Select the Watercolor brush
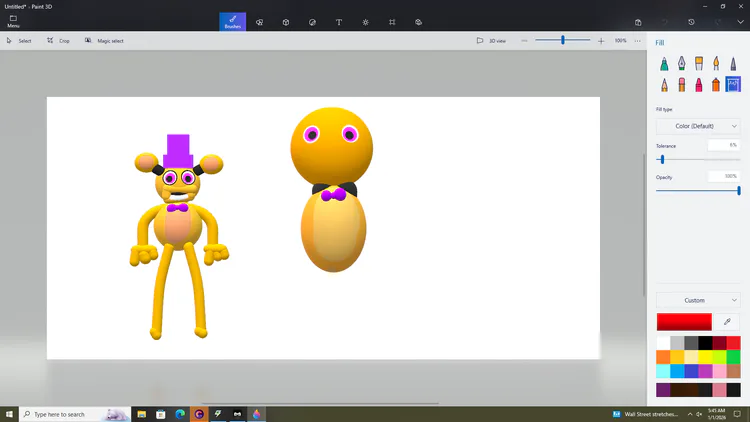Image resolution: width=750 pixels, height=422 pixels. (x=716, y=64)
